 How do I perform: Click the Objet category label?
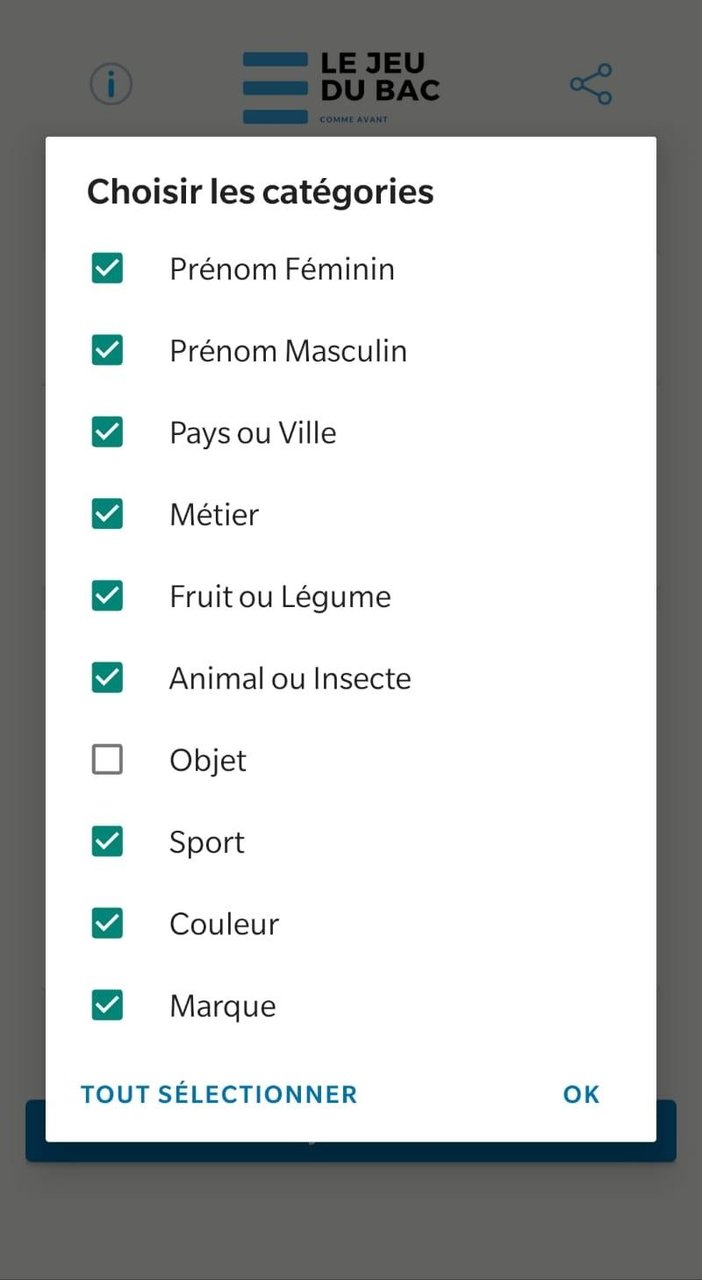[x=207, y=760]
